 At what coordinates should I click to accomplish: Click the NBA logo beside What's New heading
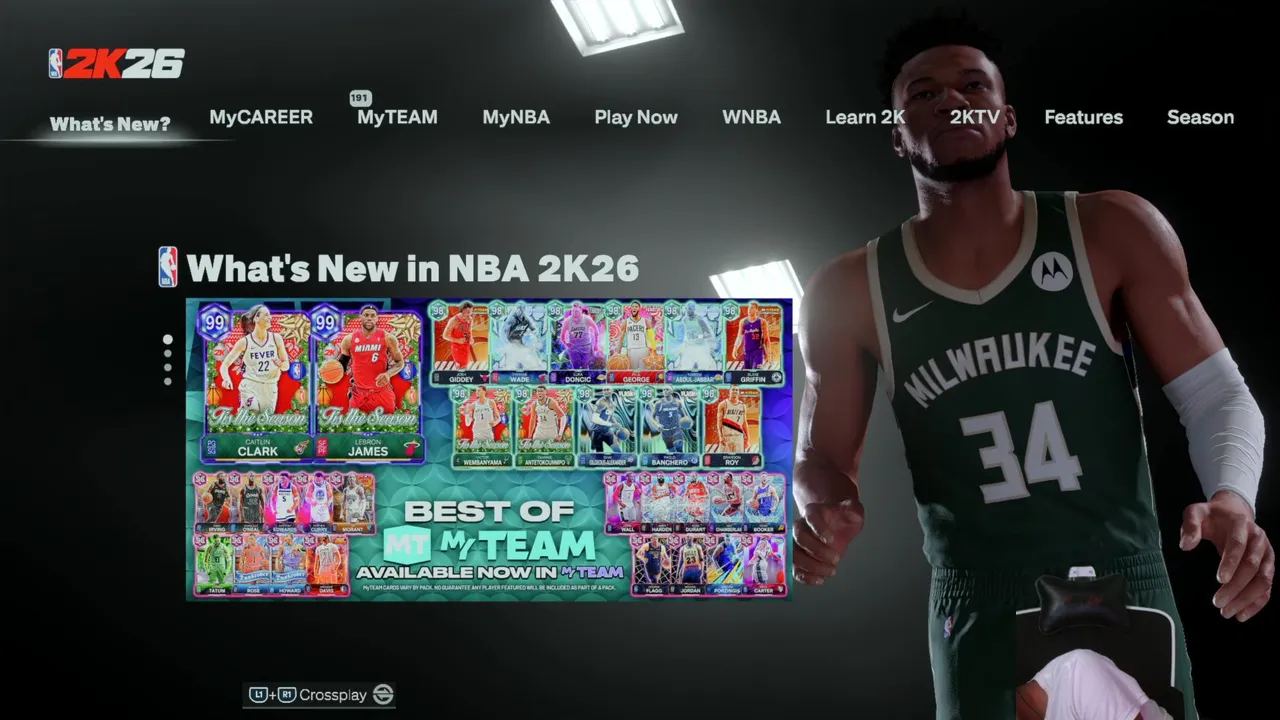click(x=168, y=268)
